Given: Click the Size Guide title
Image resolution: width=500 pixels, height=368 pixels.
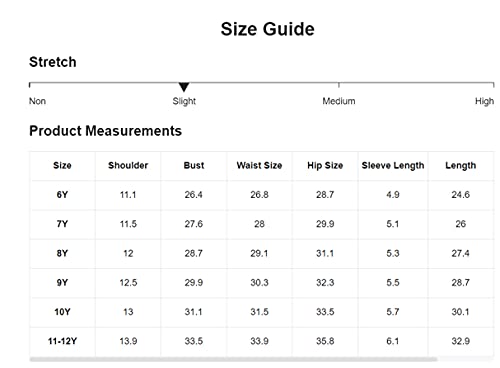Looking at the screenshot, I should (x=268, y=29).
